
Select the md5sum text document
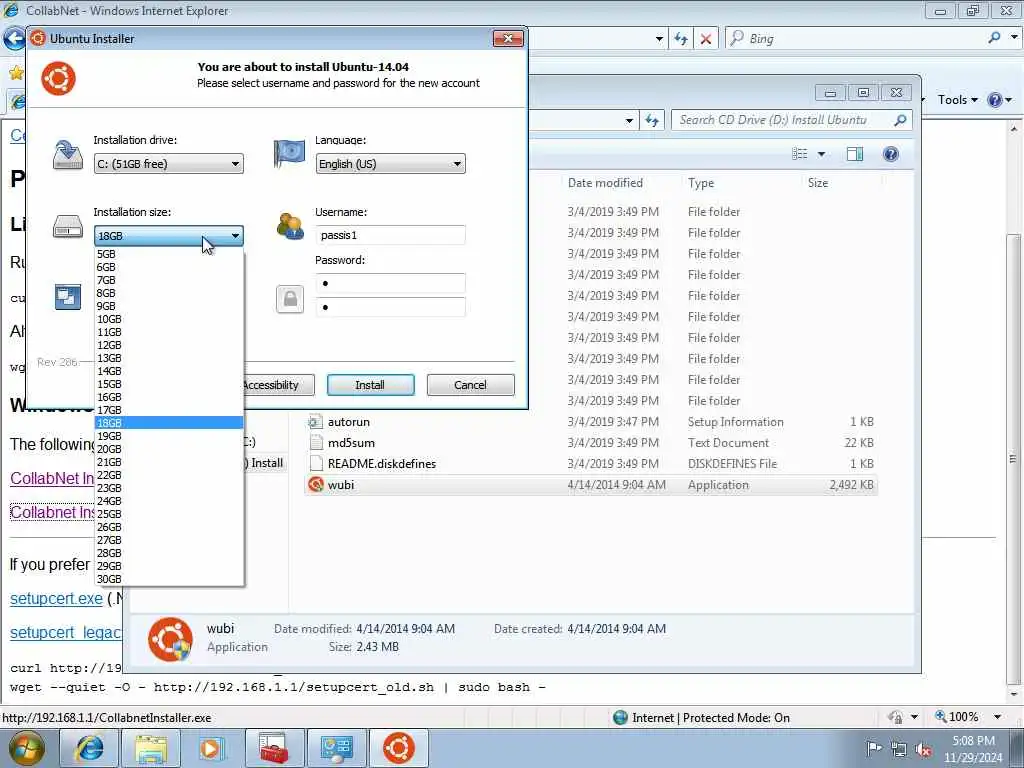click(x=591, y=443)
